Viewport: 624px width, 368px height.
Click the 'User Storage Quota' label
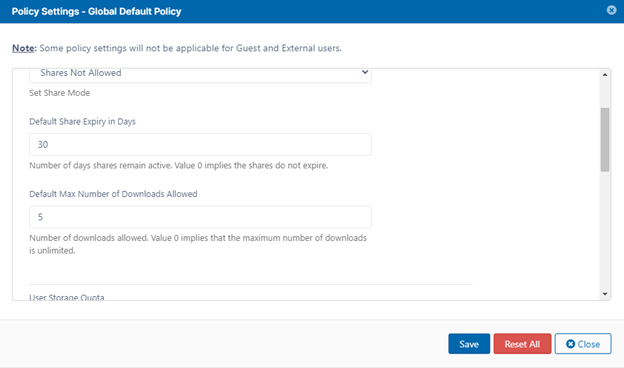pos(66,297)
